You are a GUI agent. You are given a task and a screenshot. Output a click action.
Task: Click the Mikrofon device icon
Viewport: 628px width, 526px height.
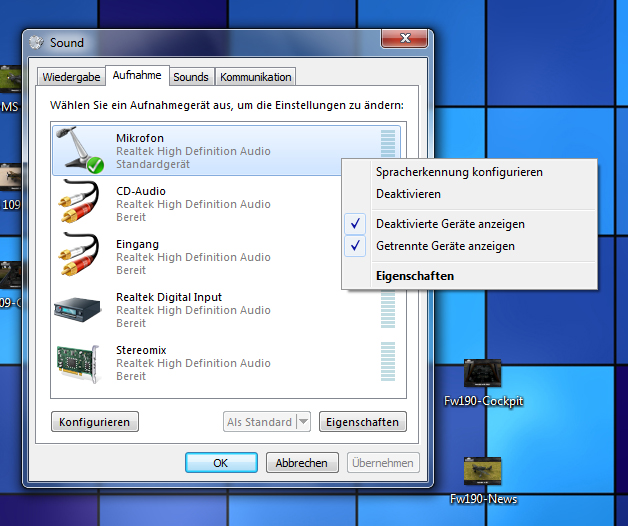pyautogui.click(x=80, y=150)
